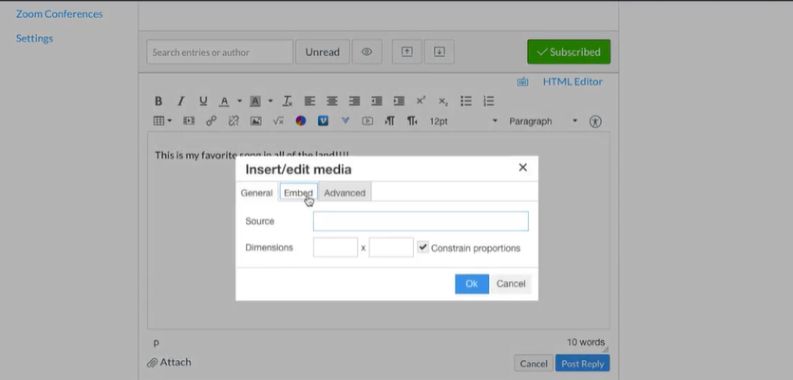The width and height of the screenshot is (793, 380).
Task: Open the background color dropdown arrow
Action: (x=270, y=101)
